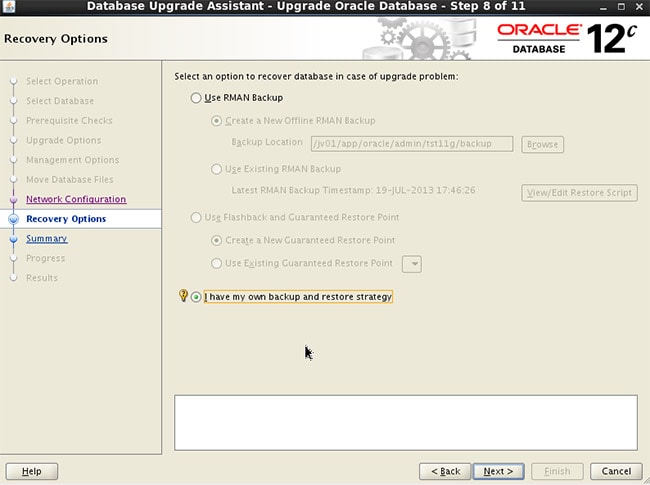The height and width of the screenshot is (485, 650).
Task: Click the Latest RMAN Backup Timestamp text
Action: click(x=353, y=190)
